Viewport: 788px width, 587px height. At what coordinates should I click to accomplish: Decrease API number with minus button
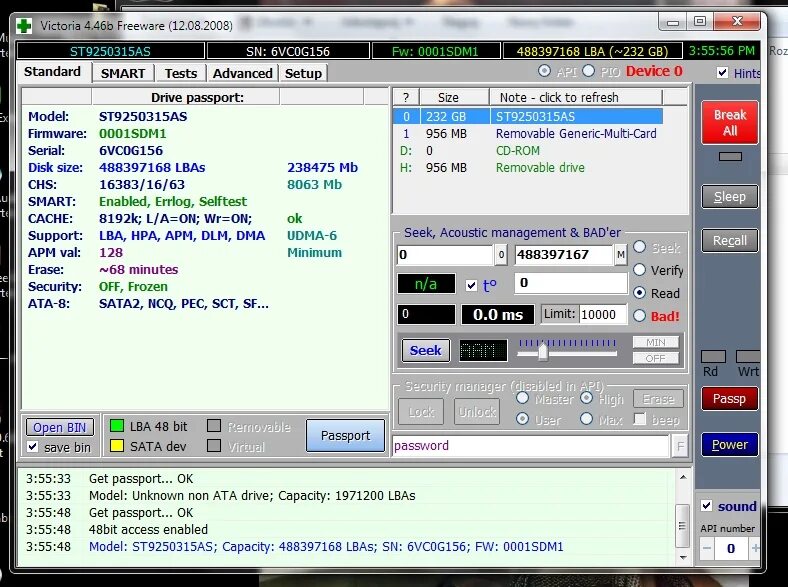707,548
